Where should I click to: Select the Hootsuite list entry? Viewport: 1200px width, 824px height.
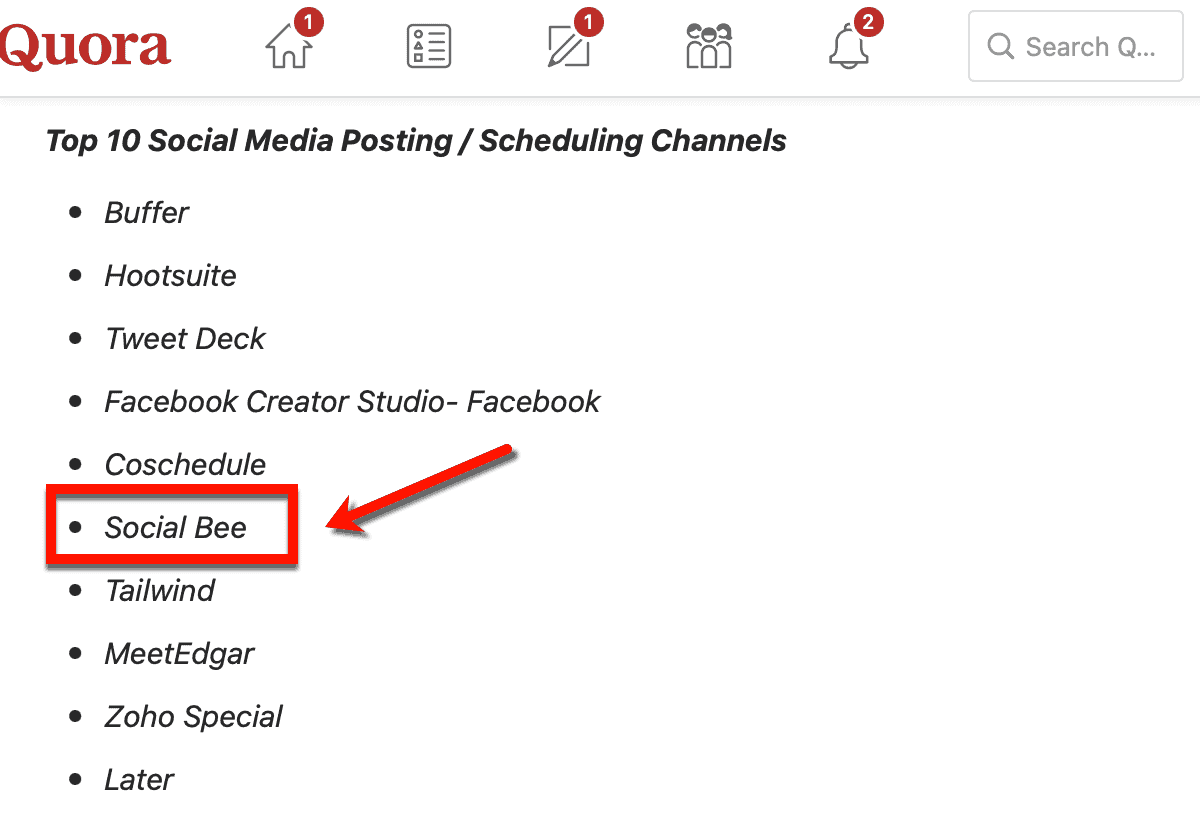click(x=170, y=276)
